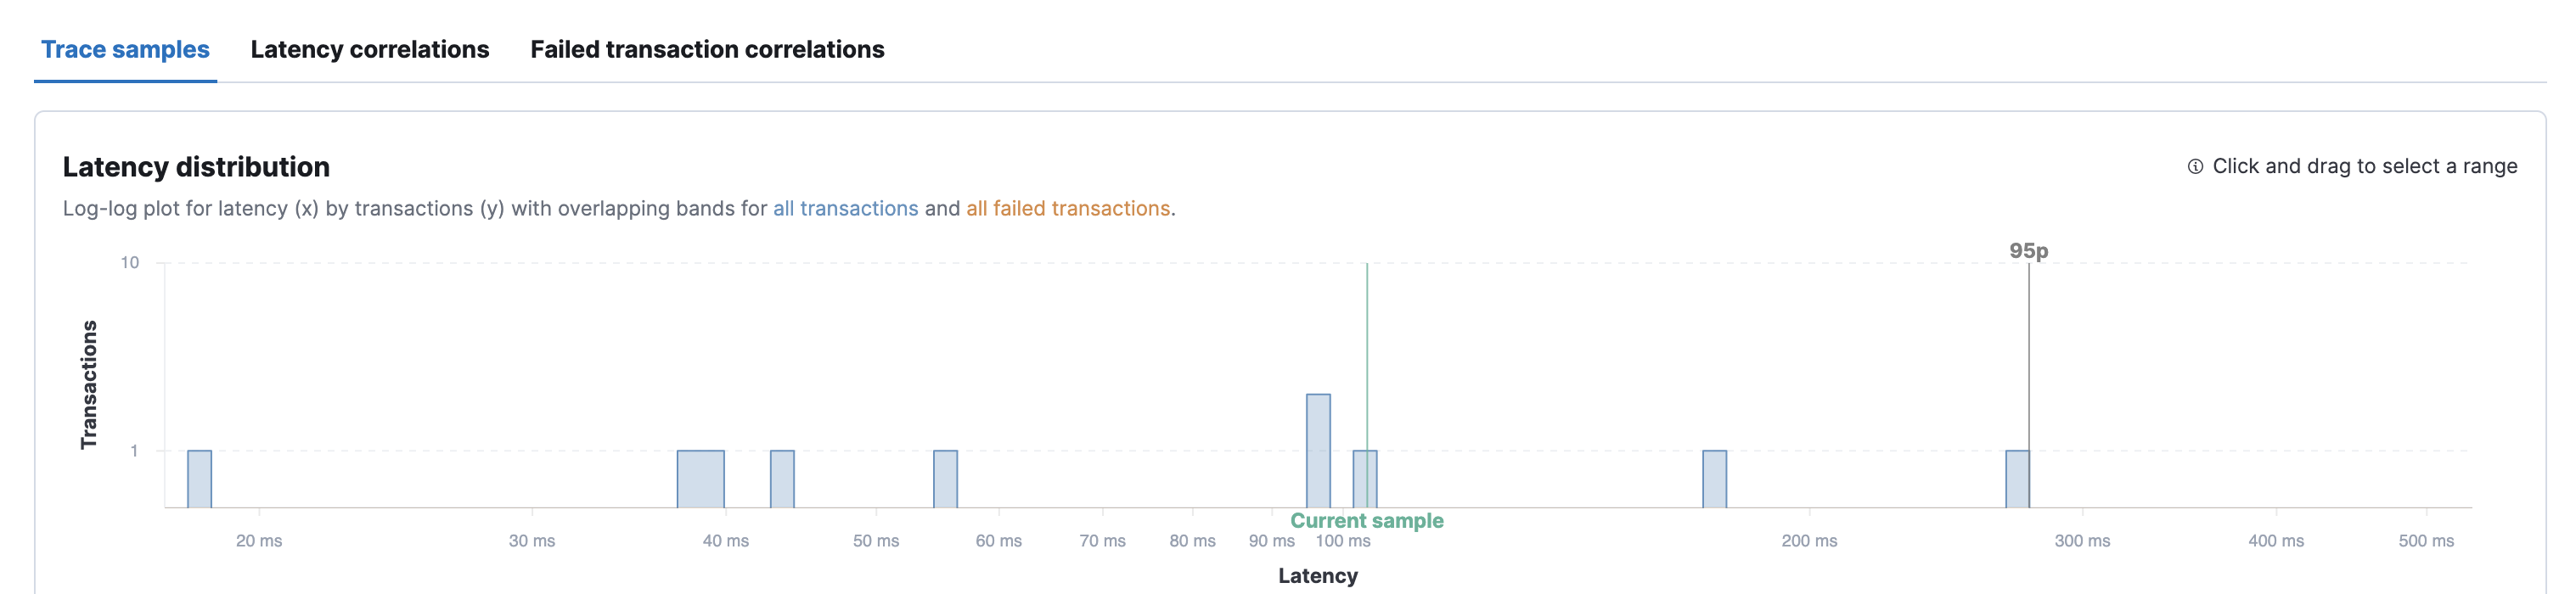Switch to the Latency correlations tab

(371, 49)
